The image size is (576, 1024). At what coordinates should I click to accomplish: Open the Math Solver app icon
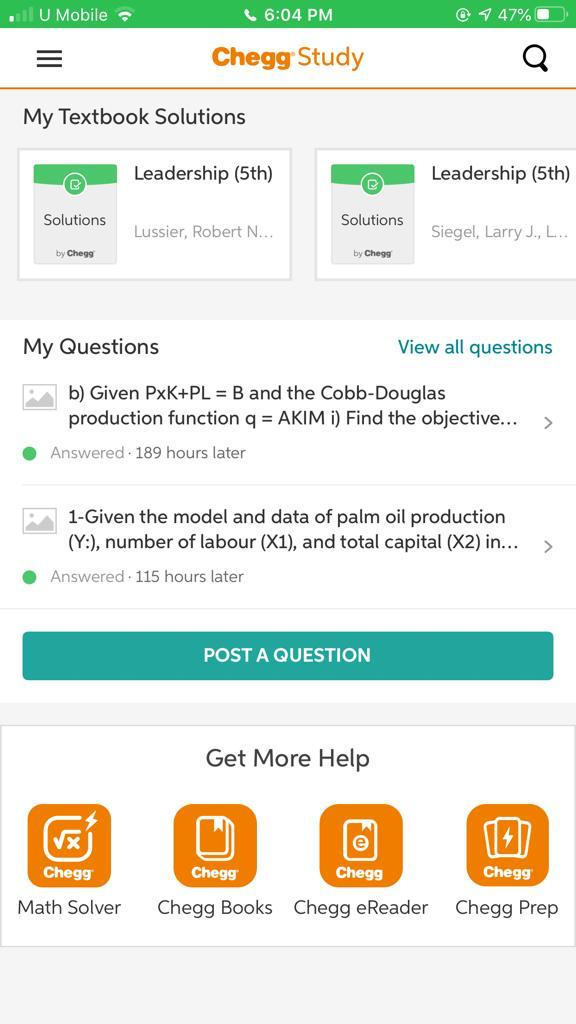pos(69,844)
